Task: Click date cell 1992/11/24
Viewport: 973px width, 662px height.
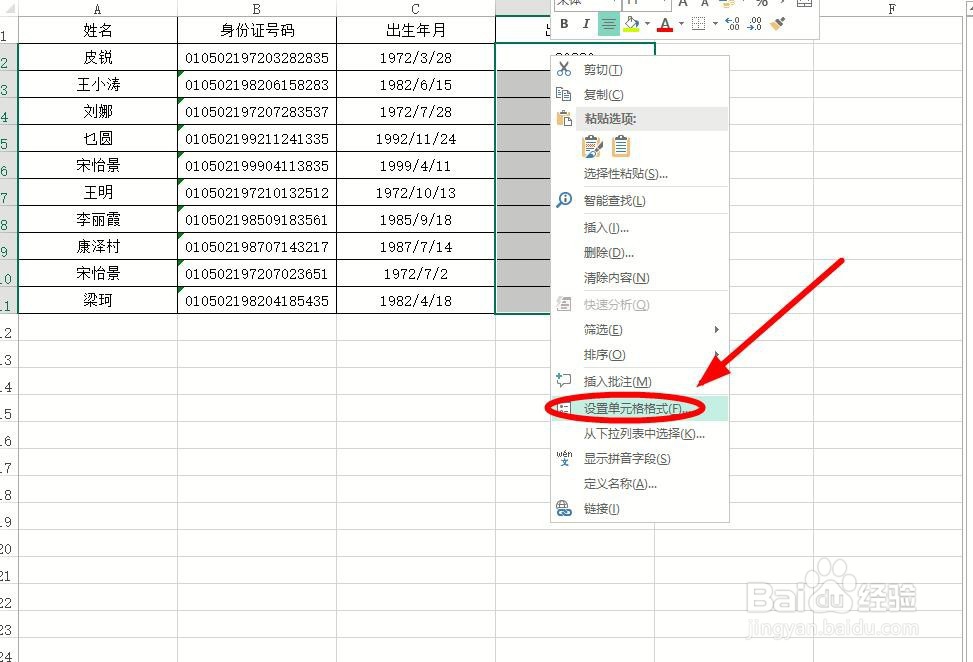Action: (x=416, y=138)
